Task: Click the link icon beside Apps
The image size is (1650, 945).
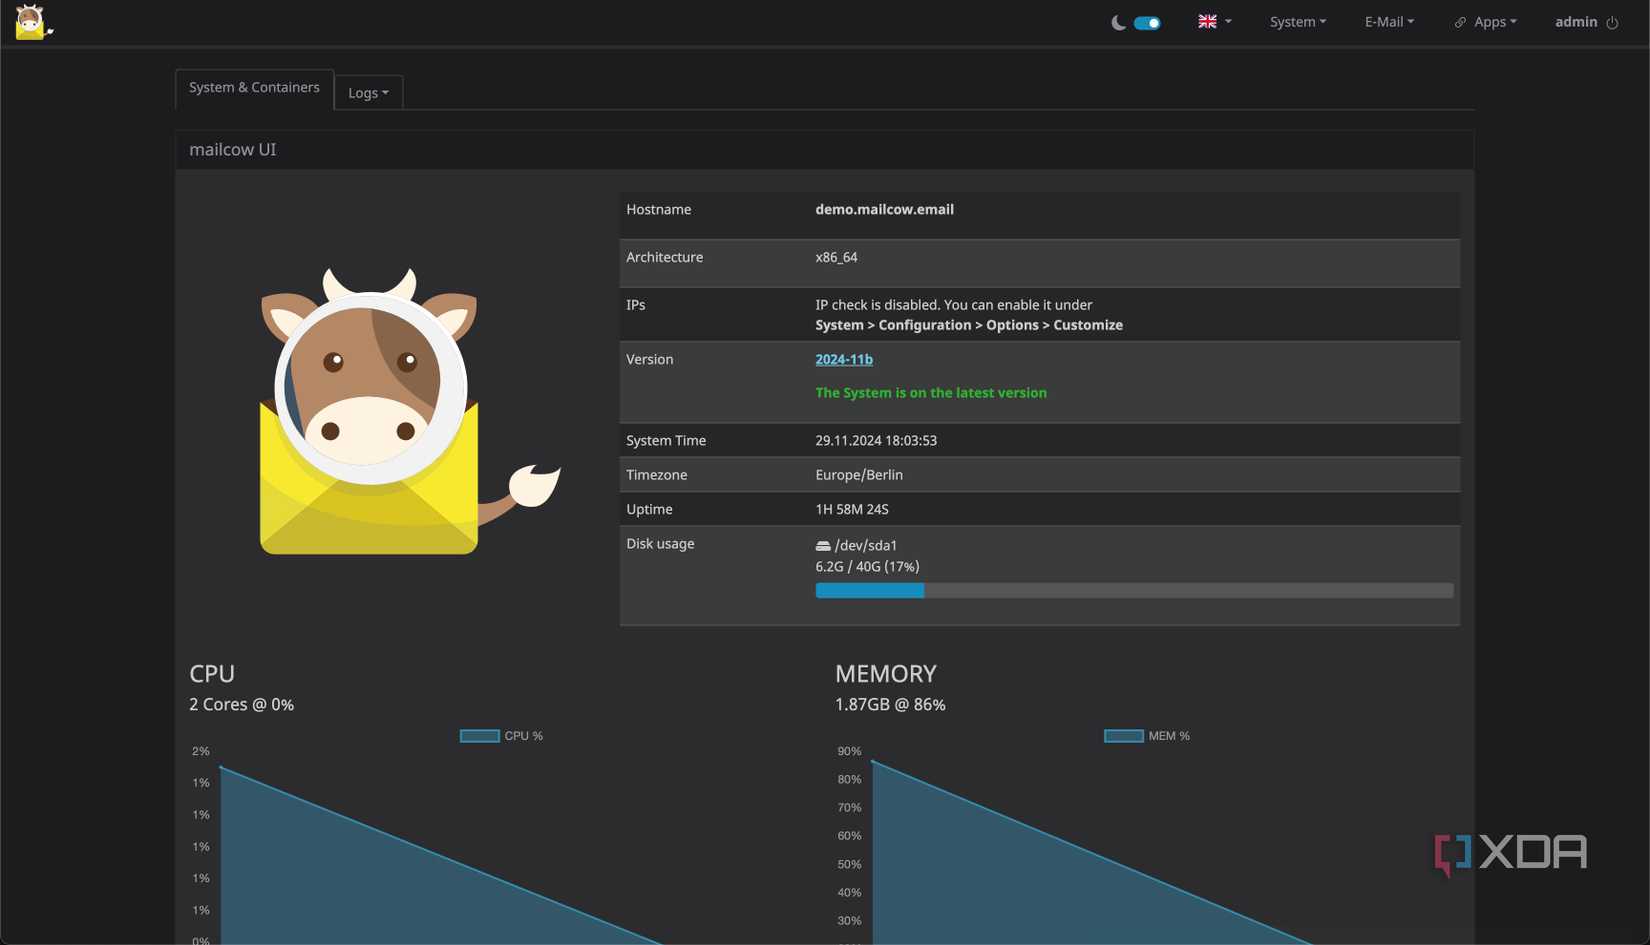Action: click(x=1460, y=22)
